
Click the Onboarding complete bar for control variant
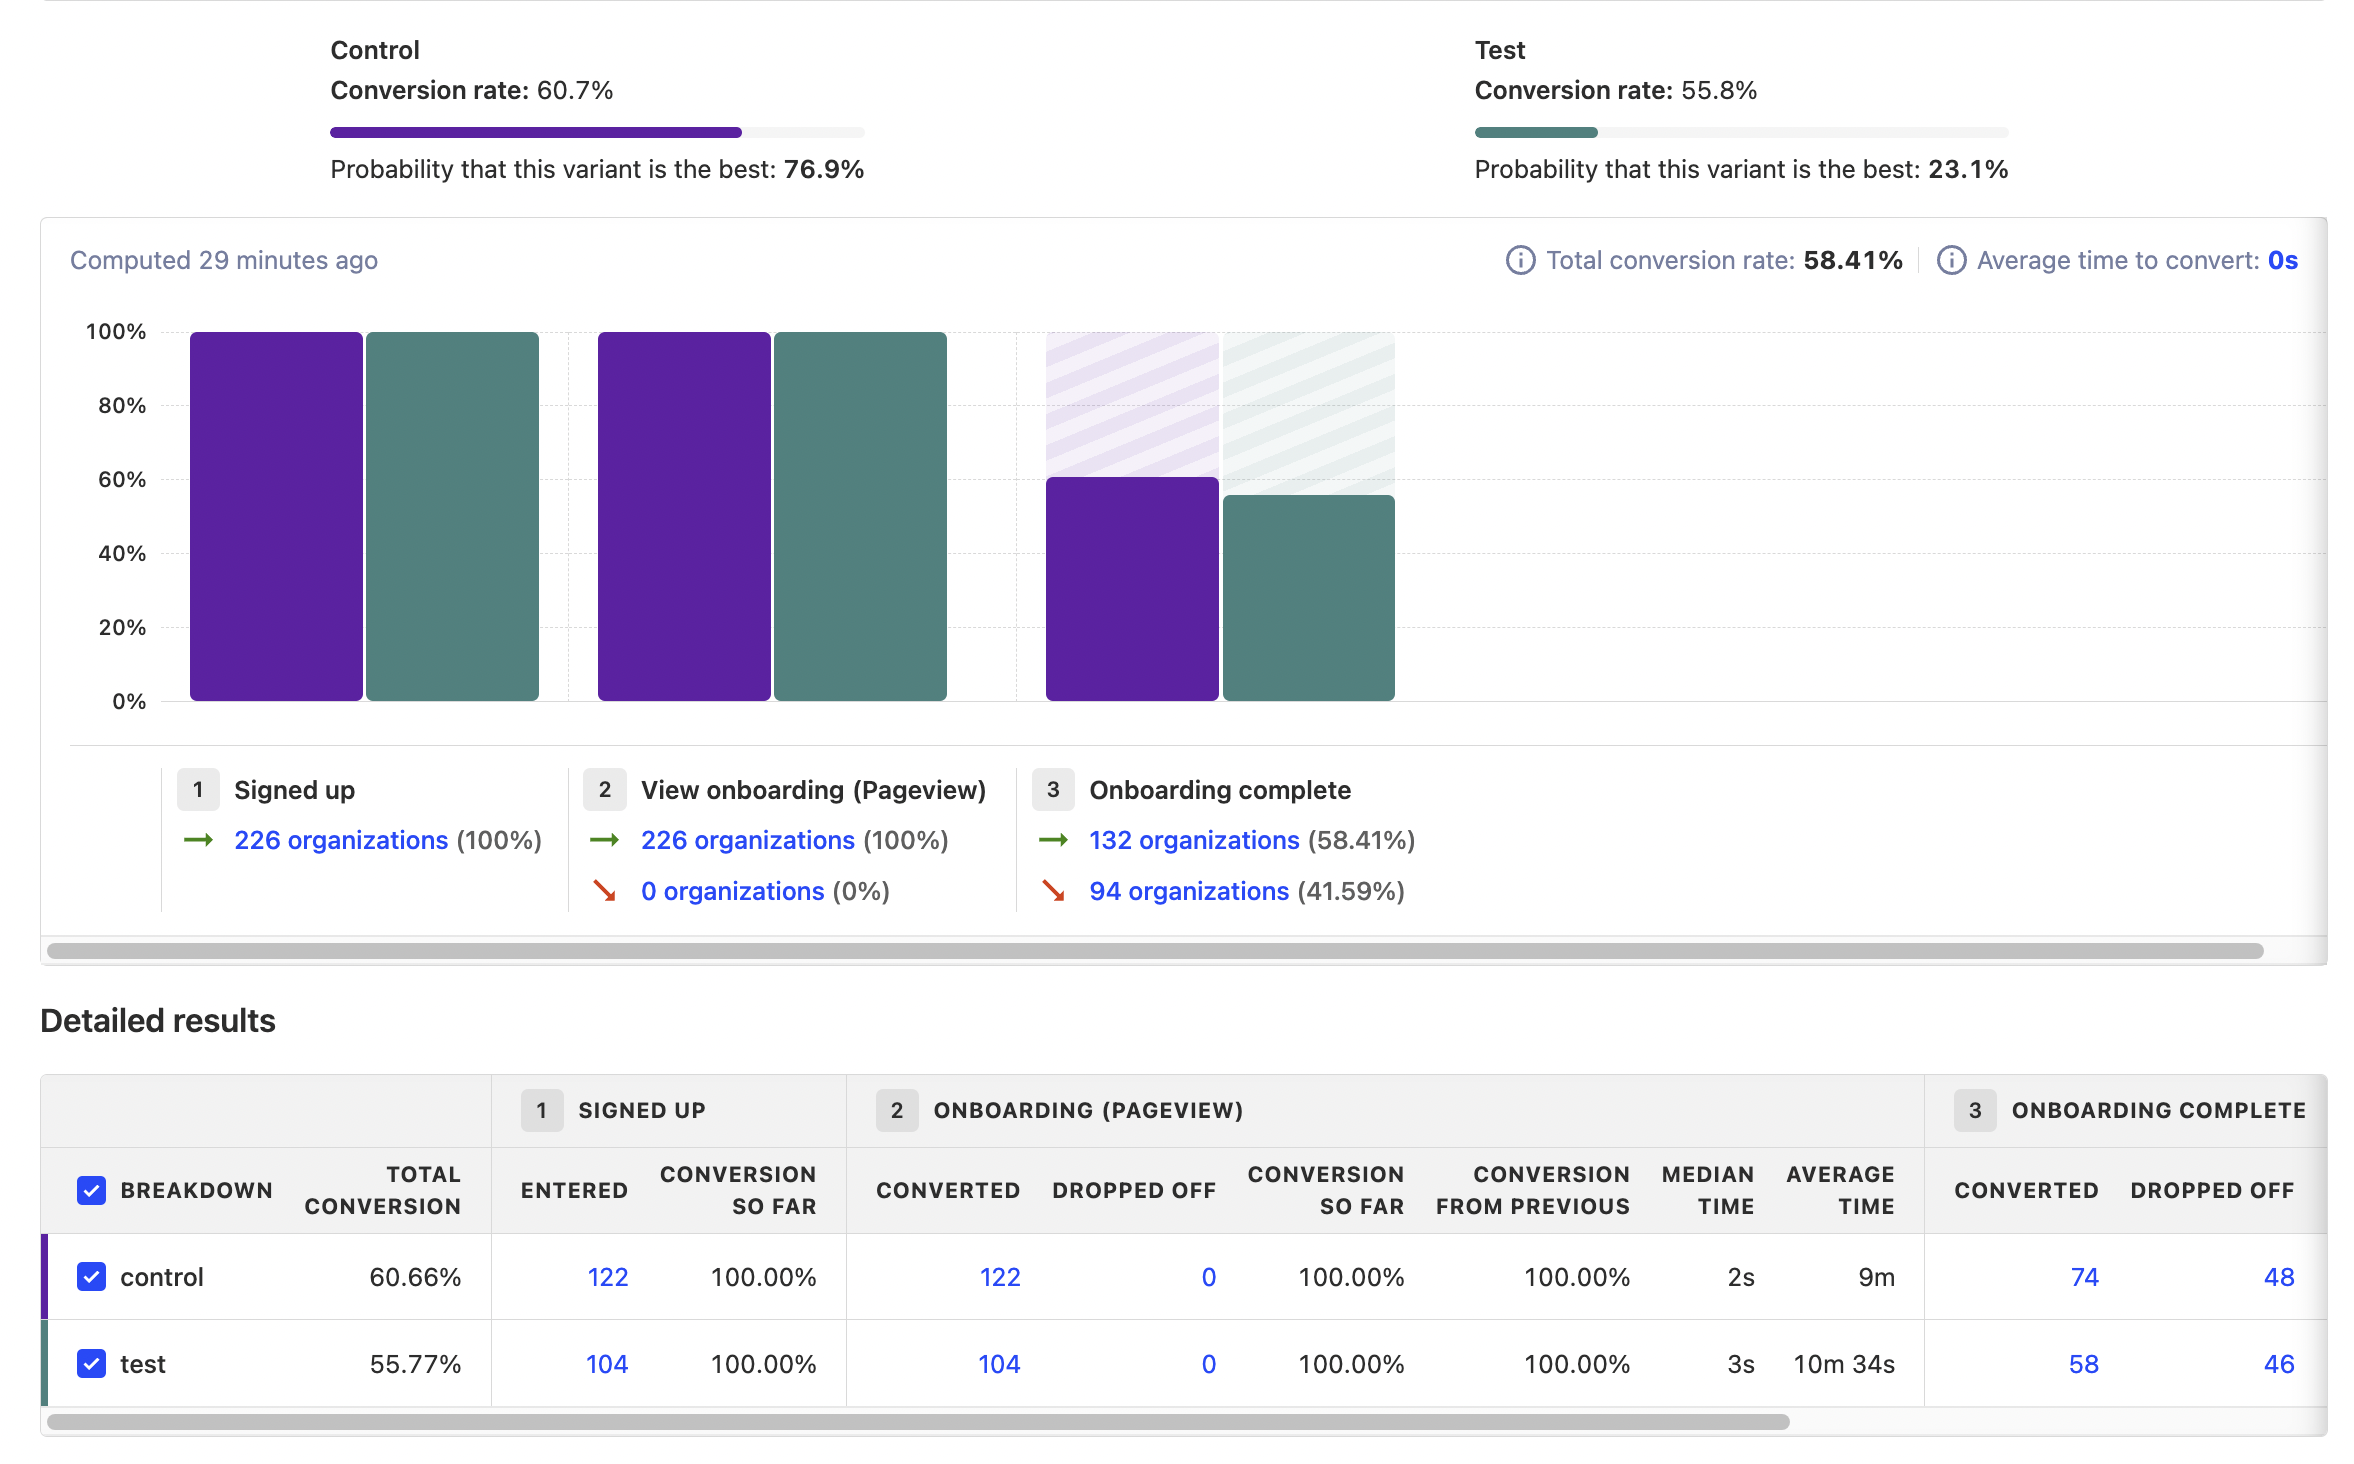pos(1131,590)
